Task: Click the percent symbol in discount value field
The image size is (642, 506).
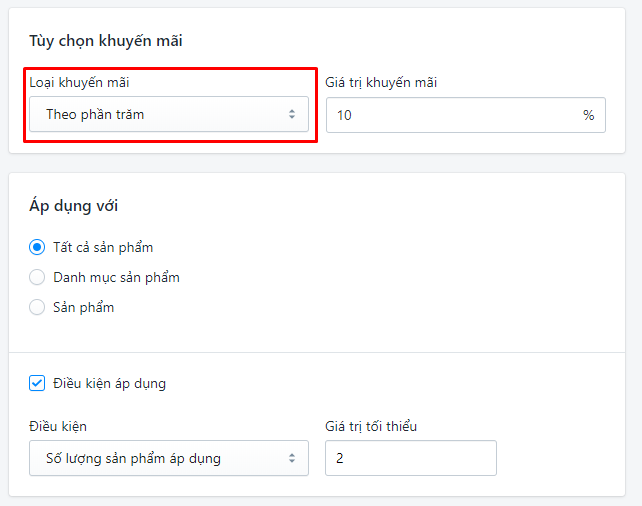Action: pos(588,115)
